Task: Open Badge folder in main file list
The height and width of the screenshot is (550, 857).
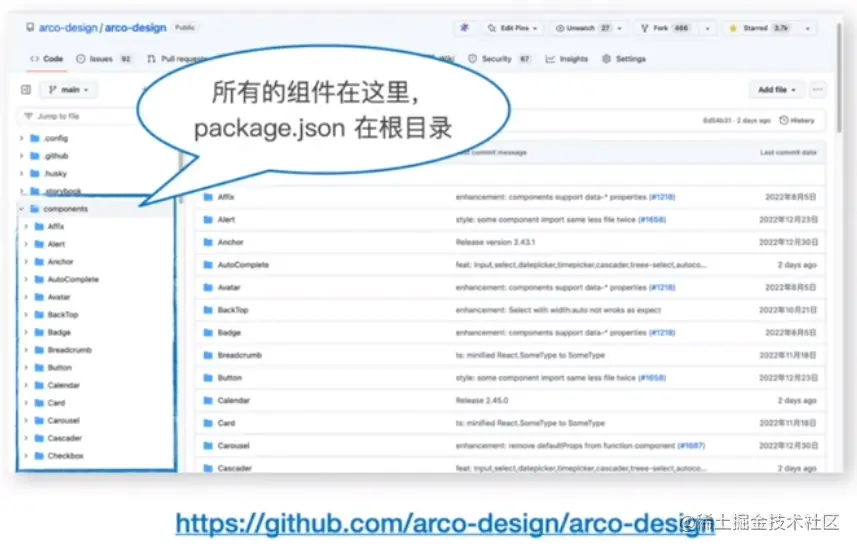Action: (x=229, y=332)
